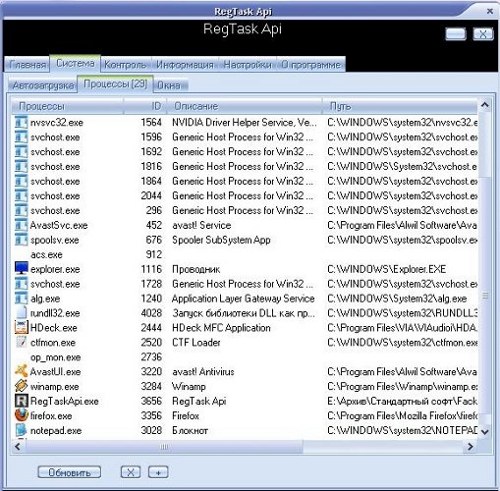Click the alg.exe process icon

21,298
